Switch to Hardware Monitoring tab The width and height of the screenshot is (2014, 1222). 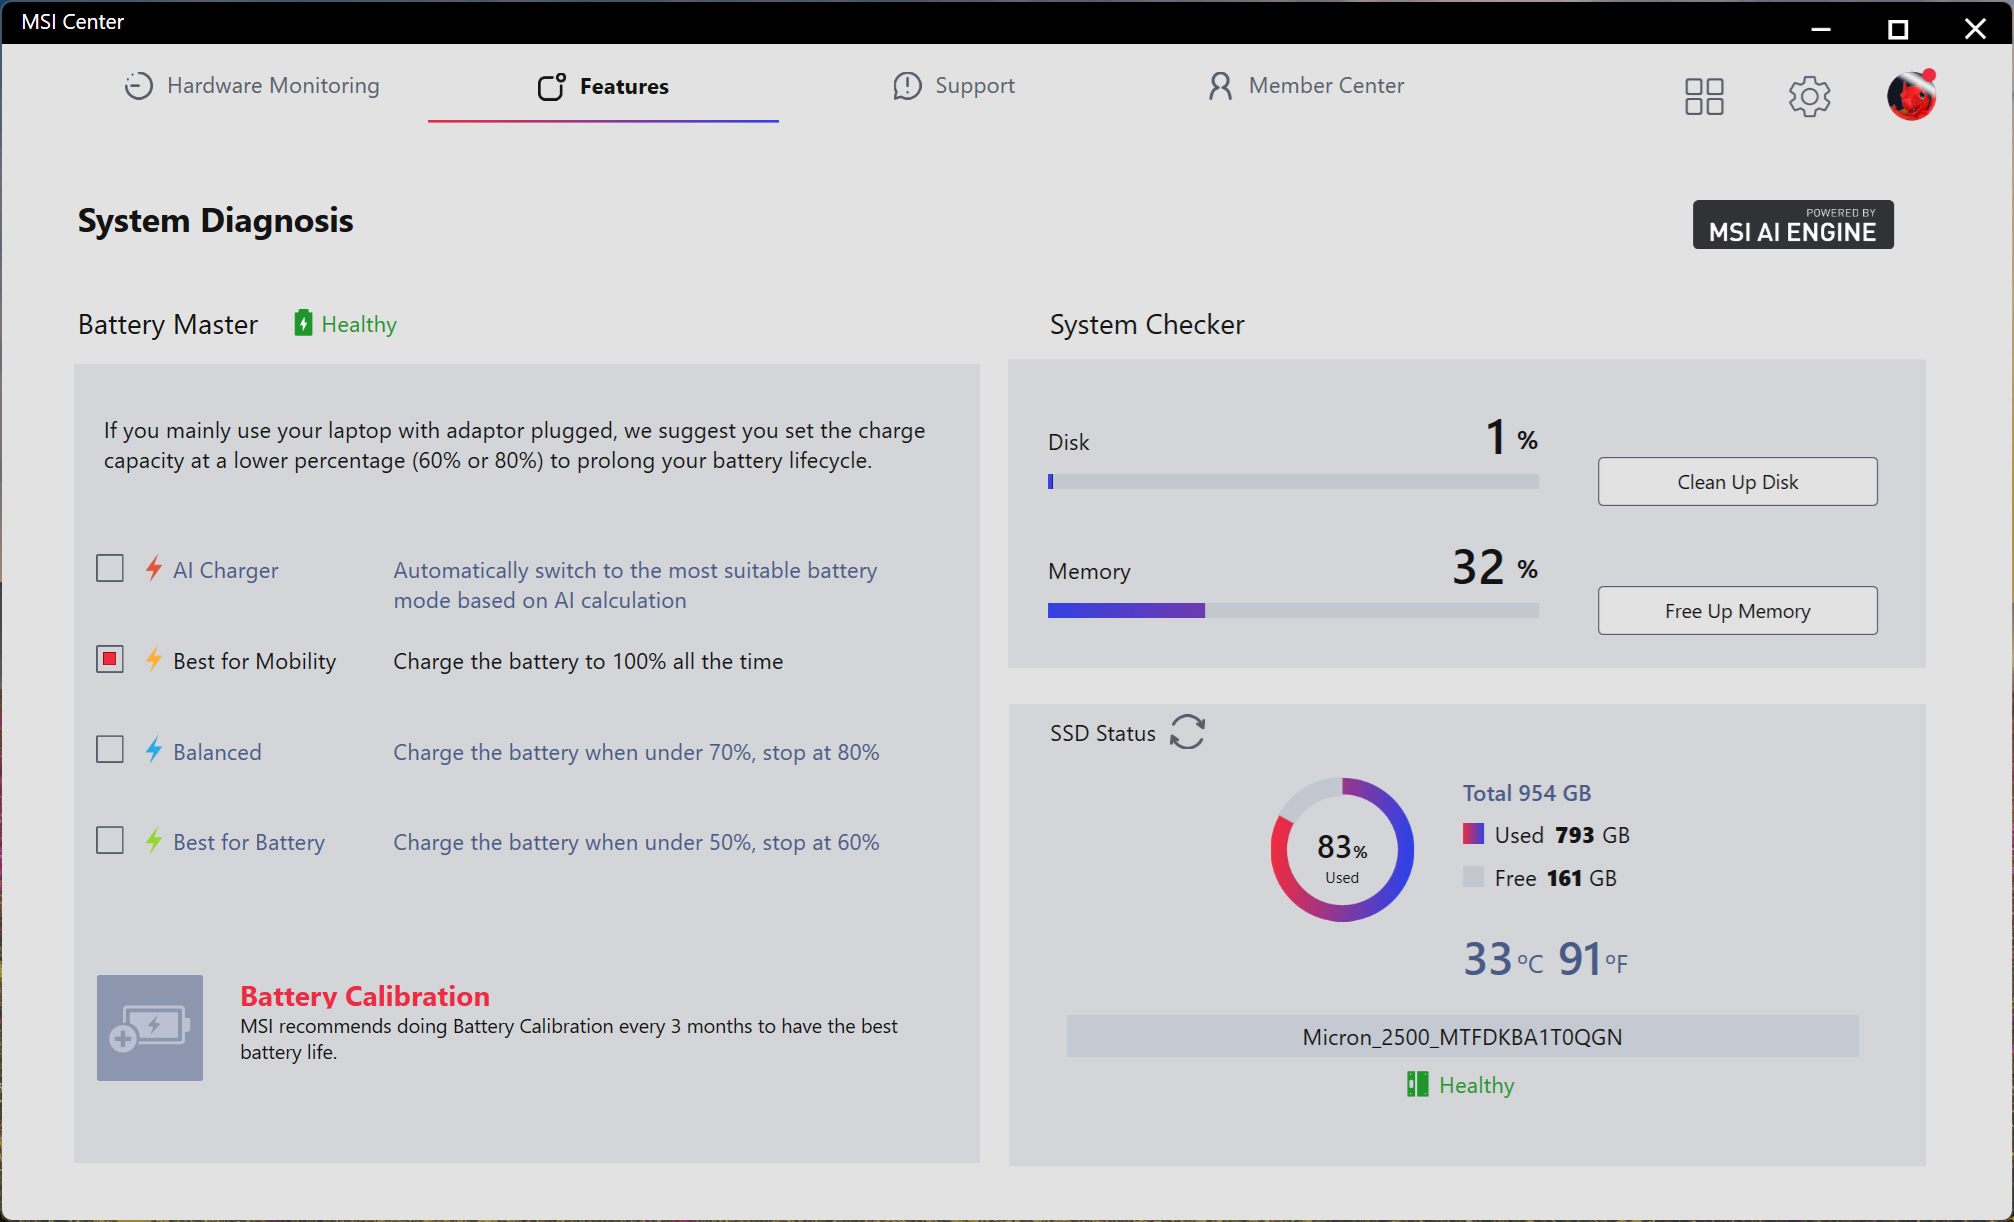(x=252, y=86)
